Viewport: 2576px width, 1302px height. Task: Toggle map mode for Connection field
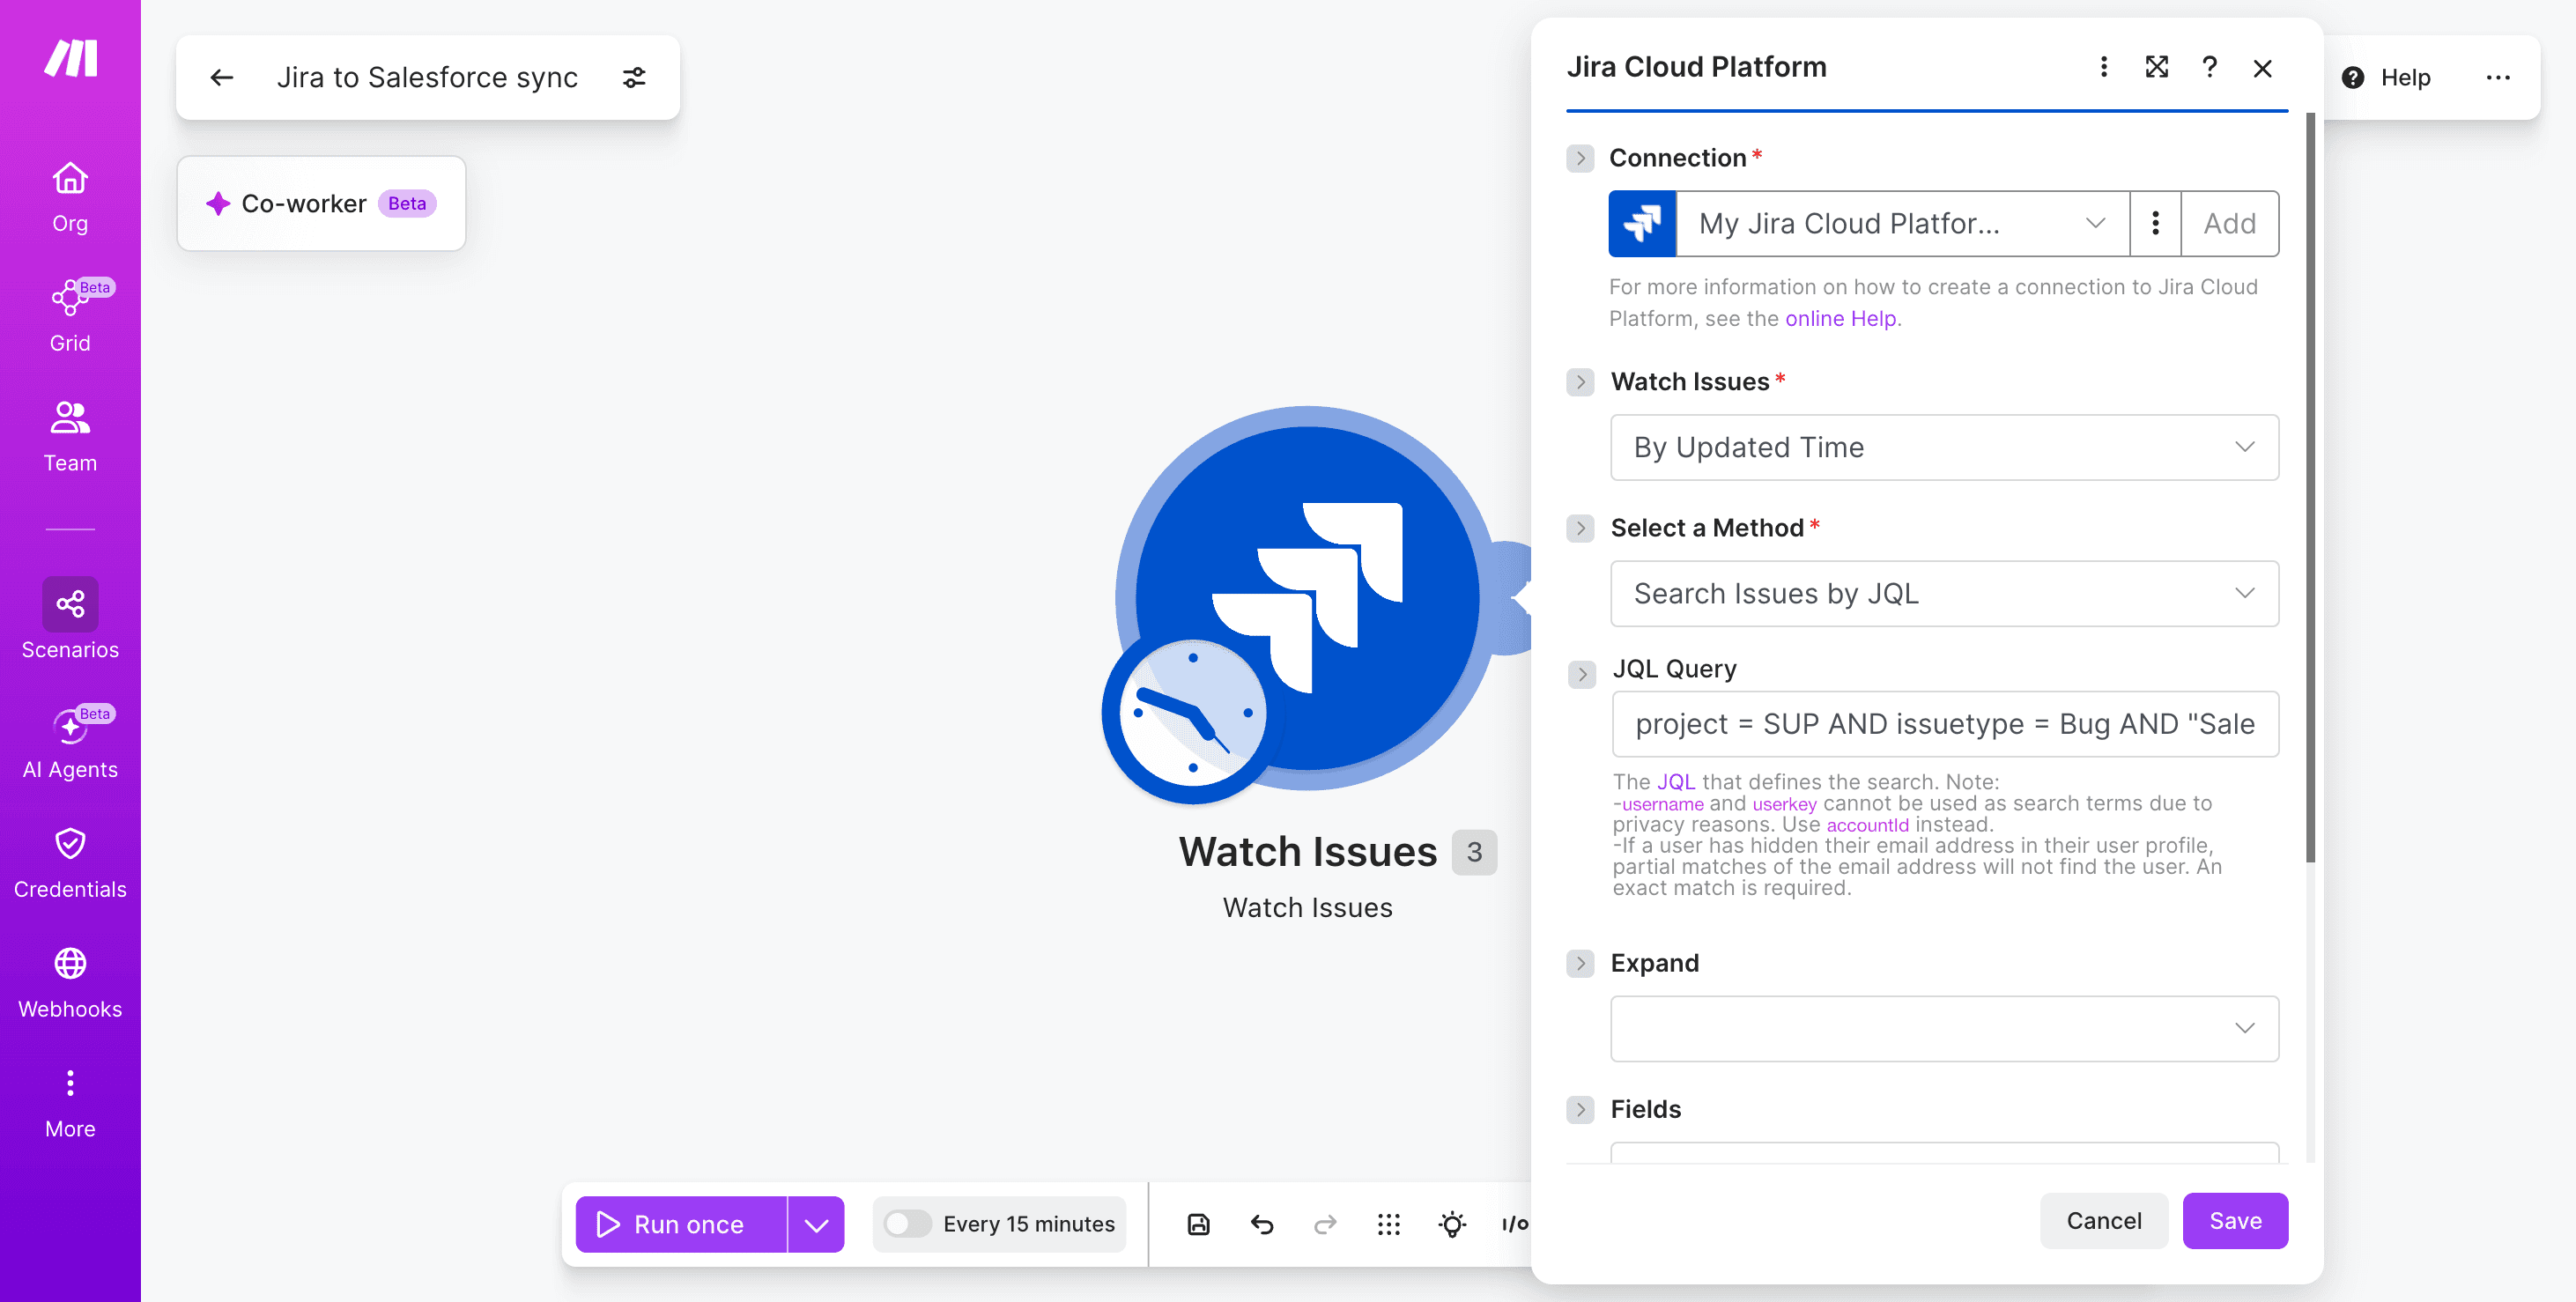[1580, 158]
